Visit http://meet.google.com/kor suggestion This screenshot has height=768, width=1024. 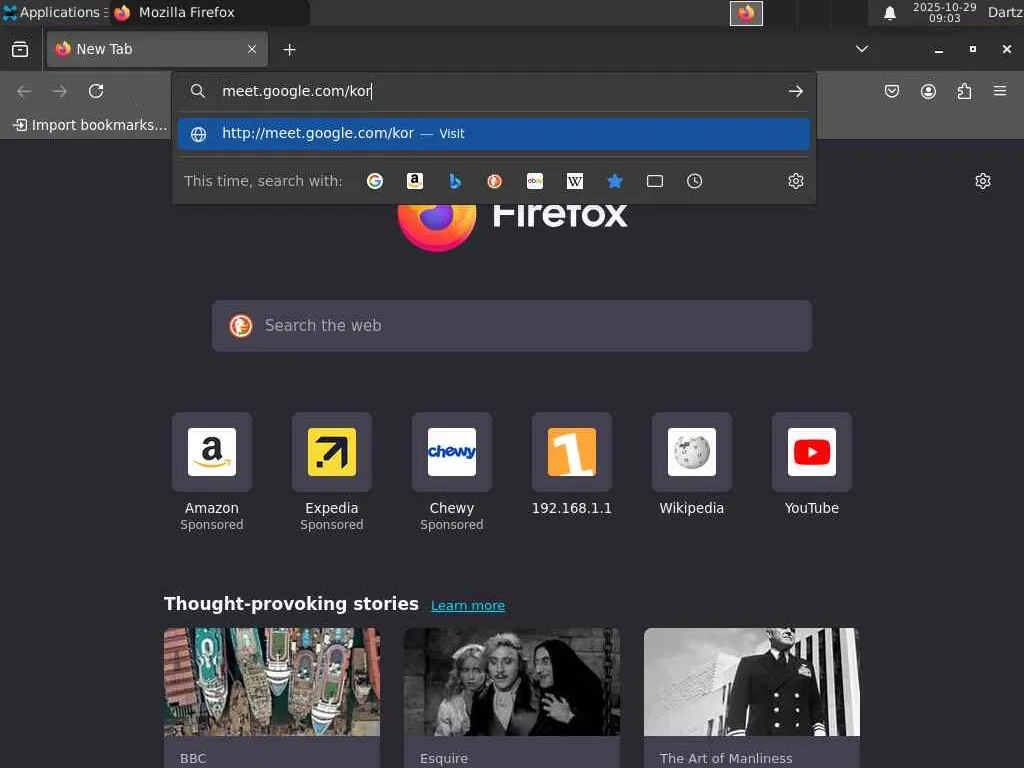tap(494, 134)
